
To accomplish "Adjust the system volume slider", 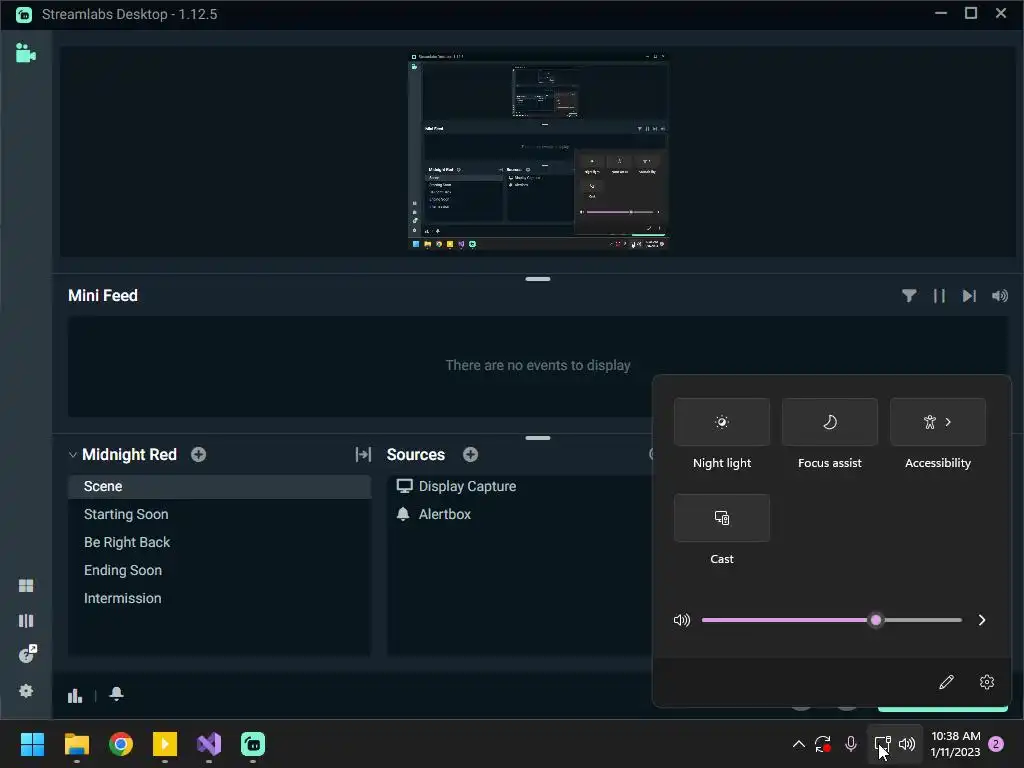I will point(831,620).
